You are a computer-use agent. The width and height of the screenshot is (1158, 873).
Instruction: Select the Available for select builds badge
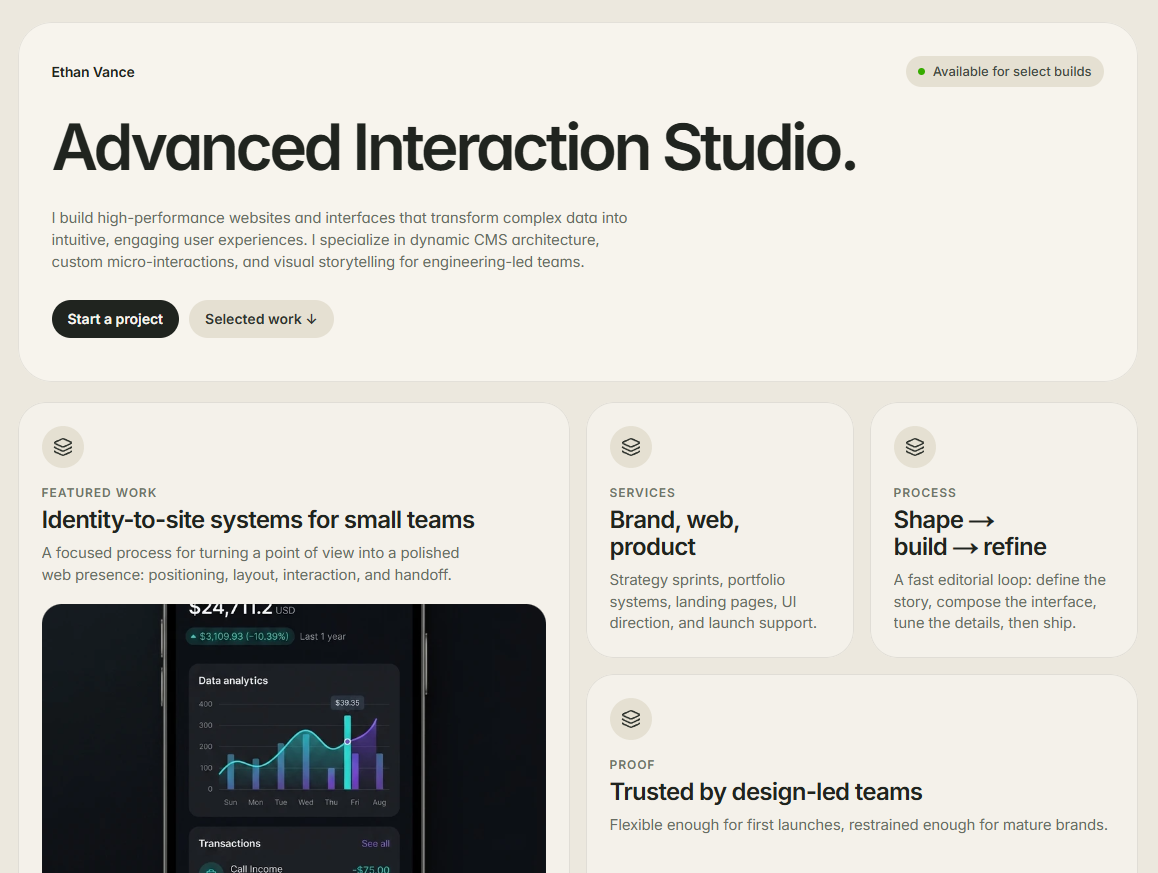(x=1004, y=72)
